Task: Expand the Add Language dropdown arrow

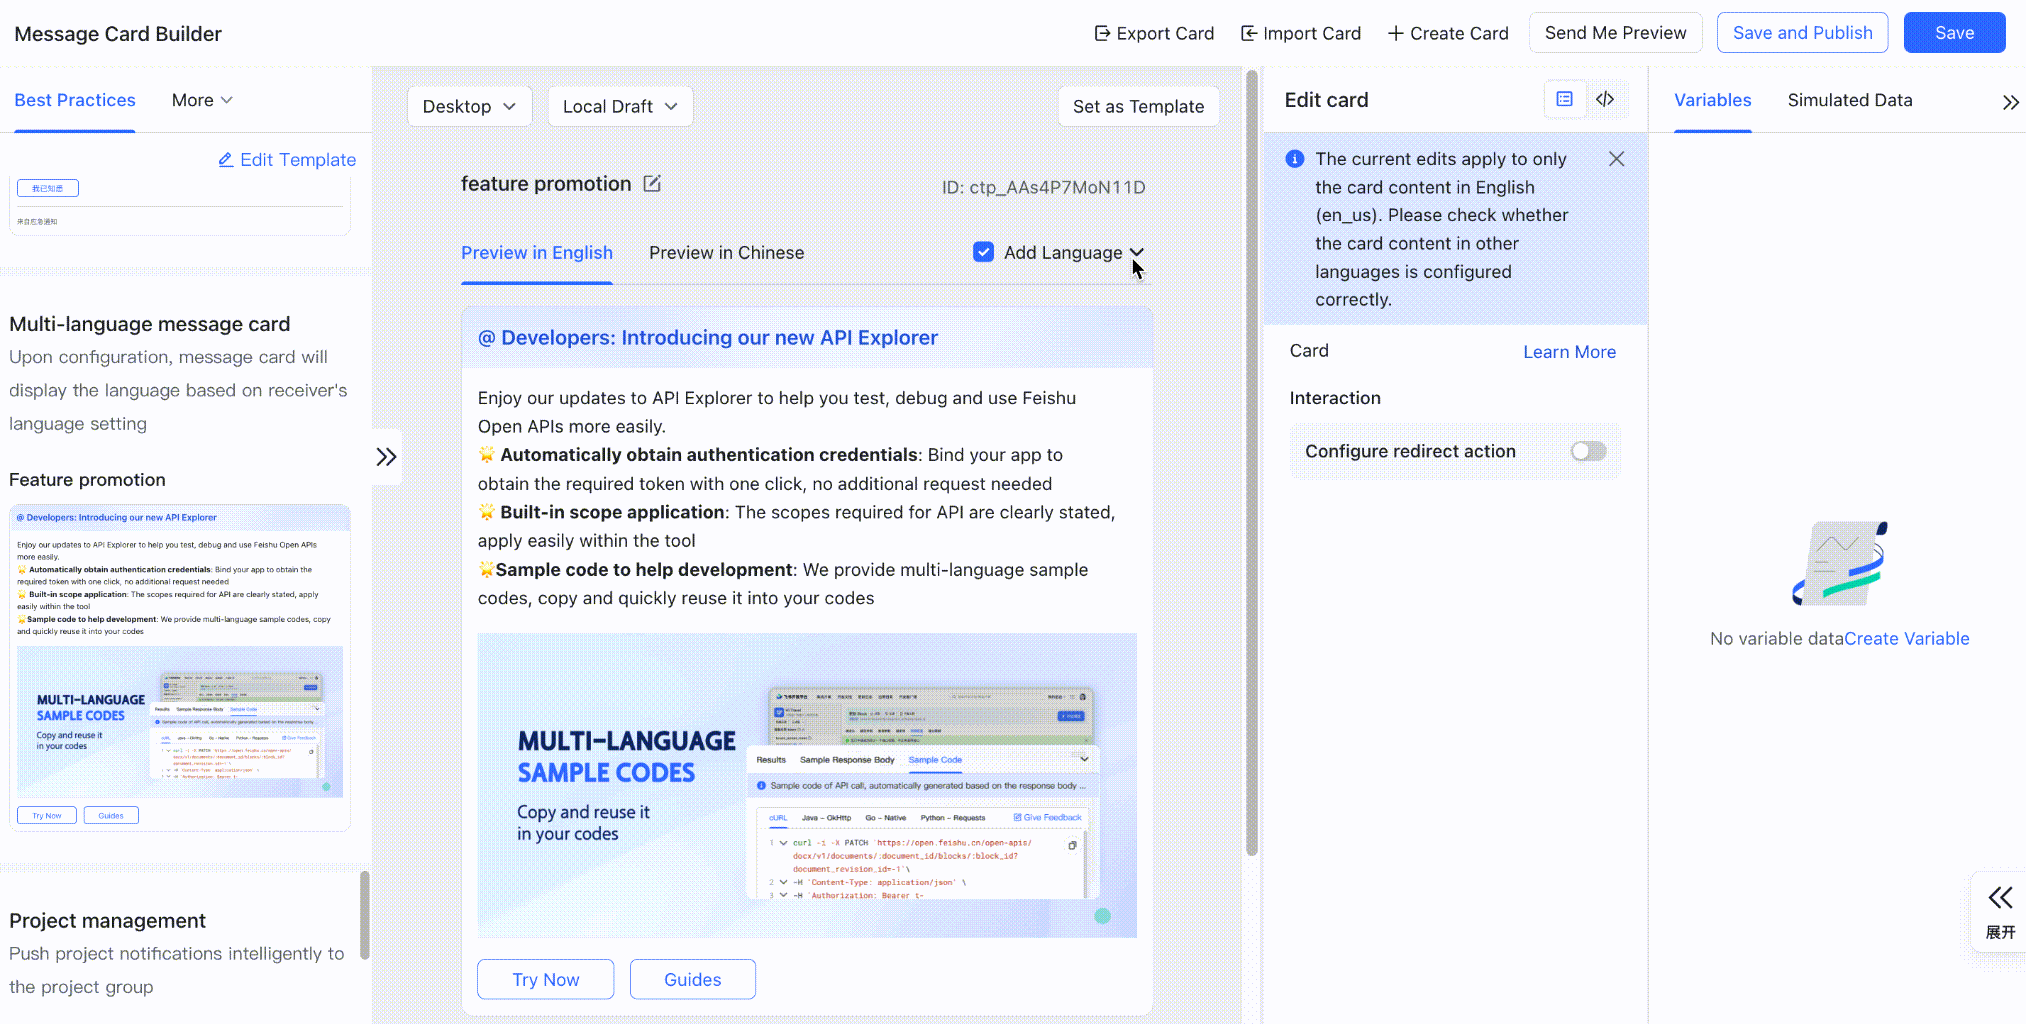Action: point(1137,252)
